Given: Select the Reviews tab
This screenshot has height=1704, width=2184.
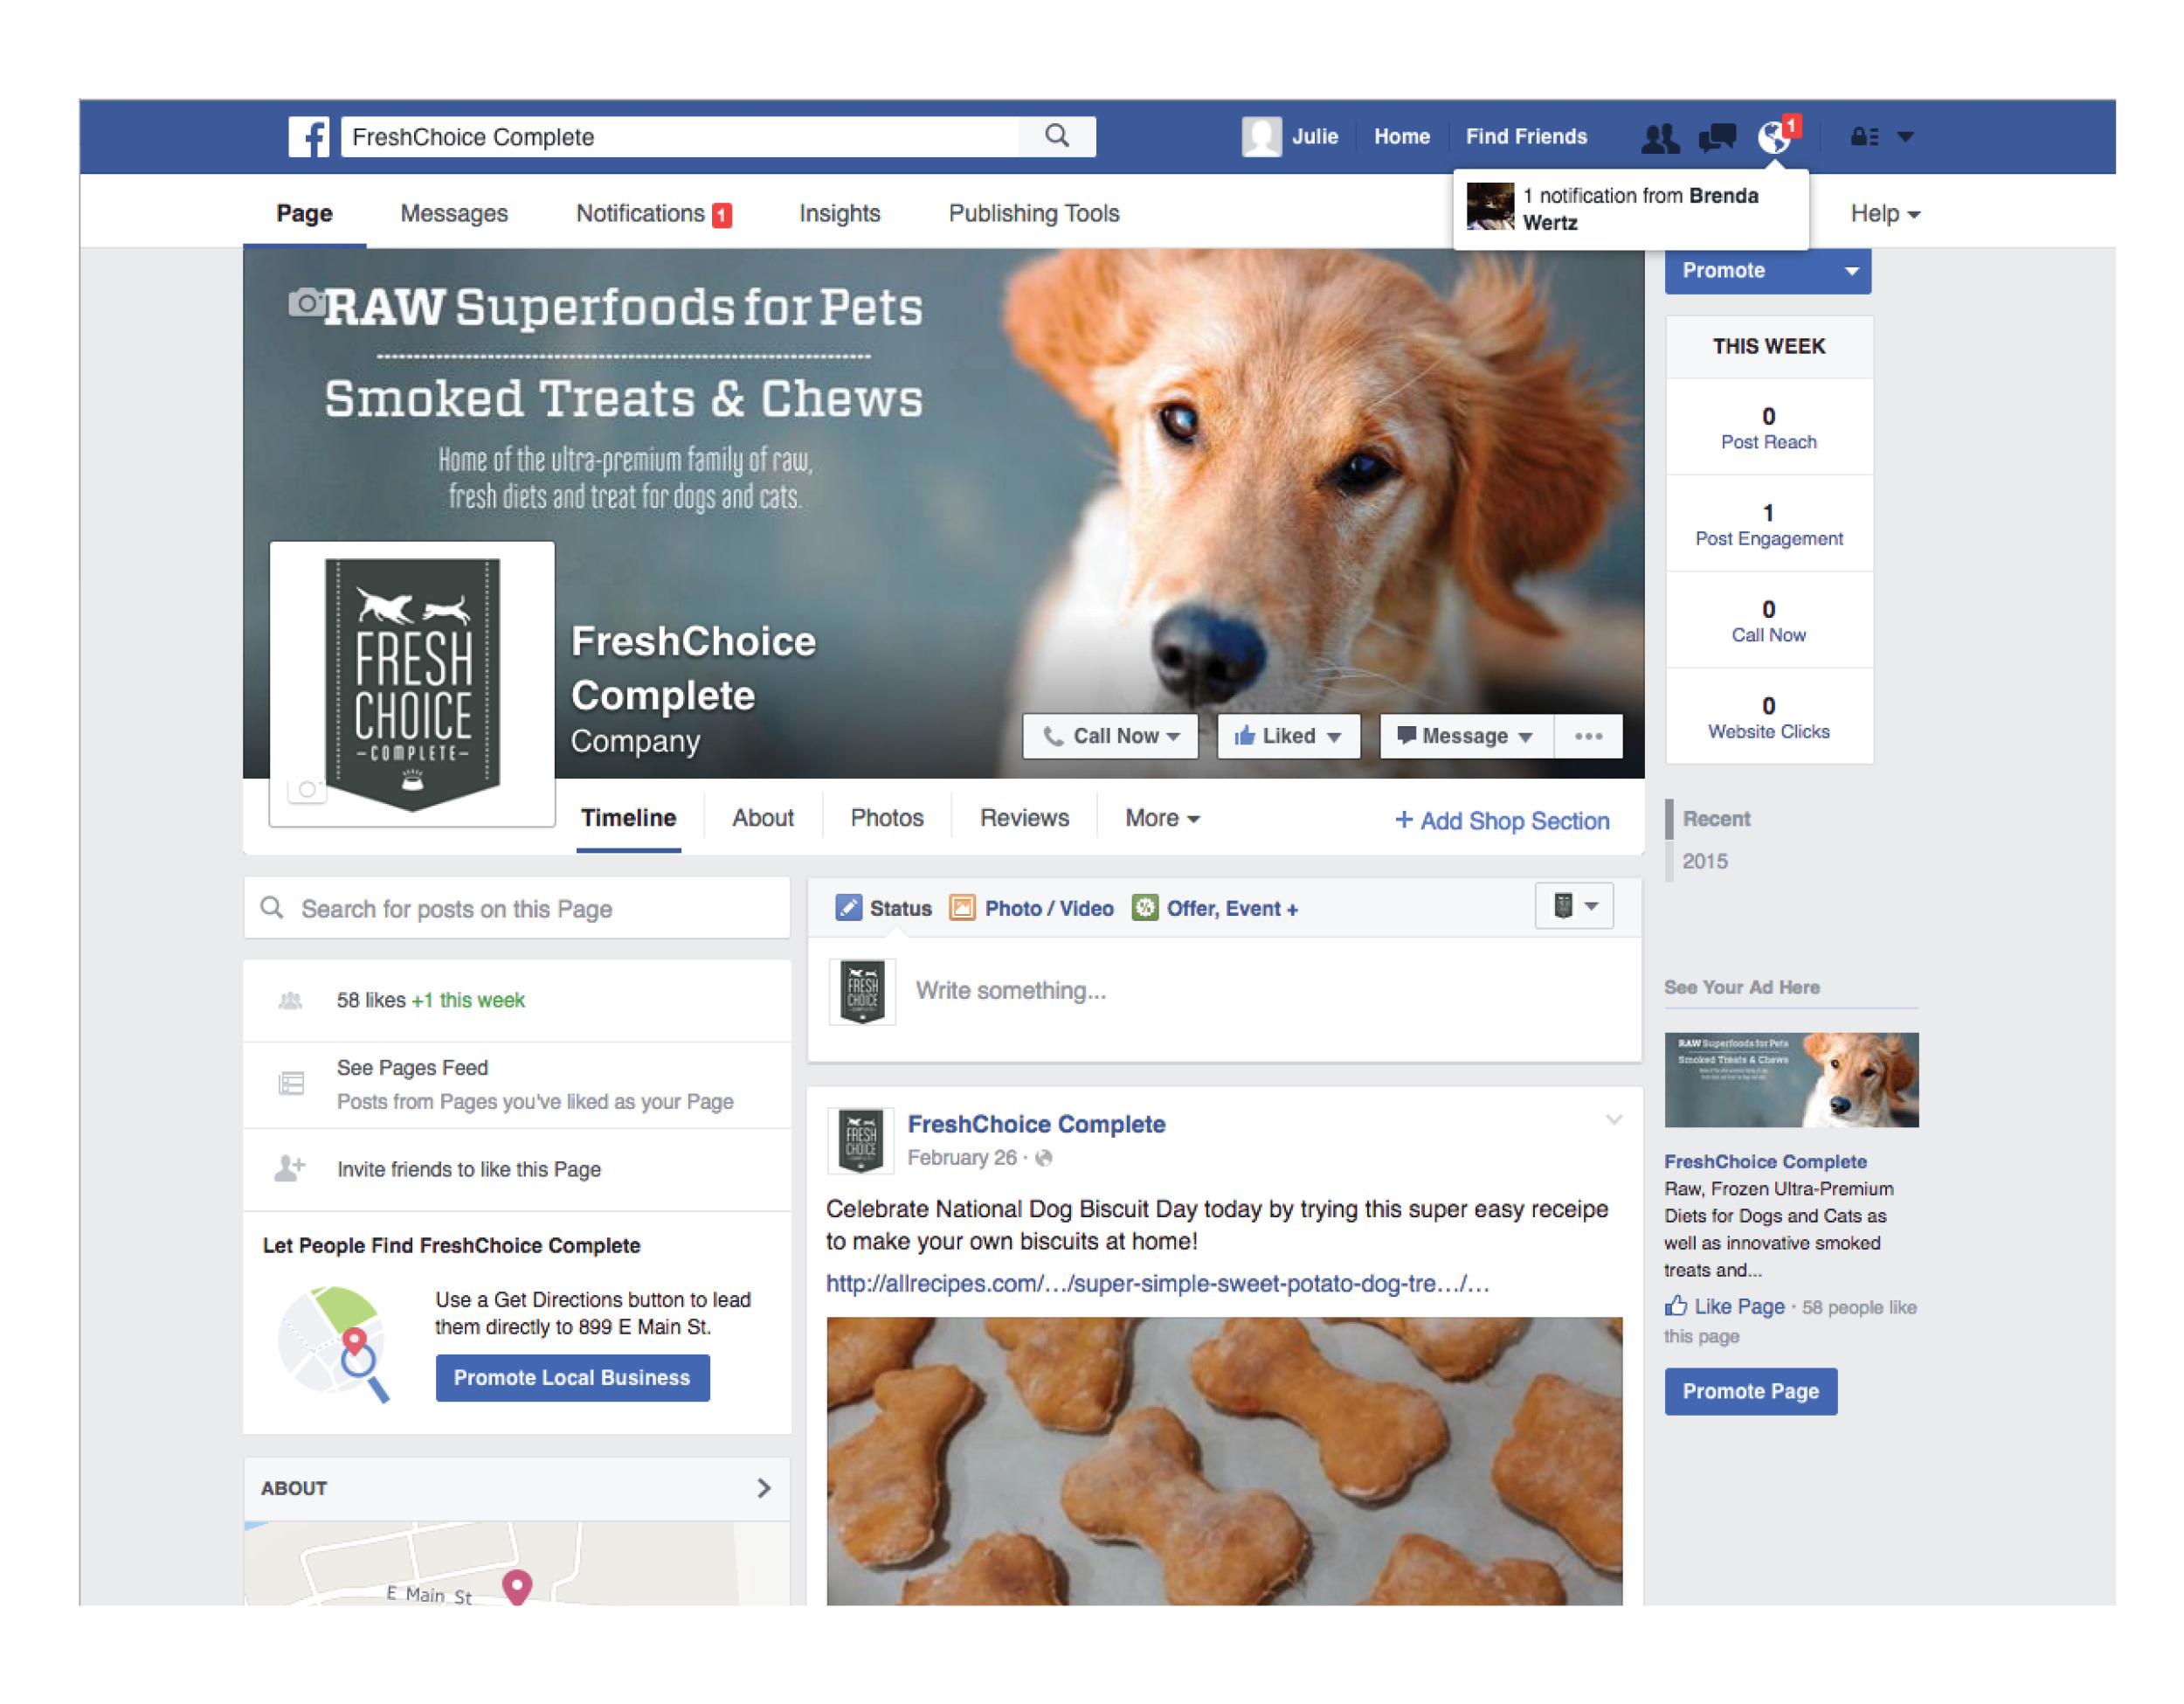Looking at the screenshot, I should point(1024,819).
